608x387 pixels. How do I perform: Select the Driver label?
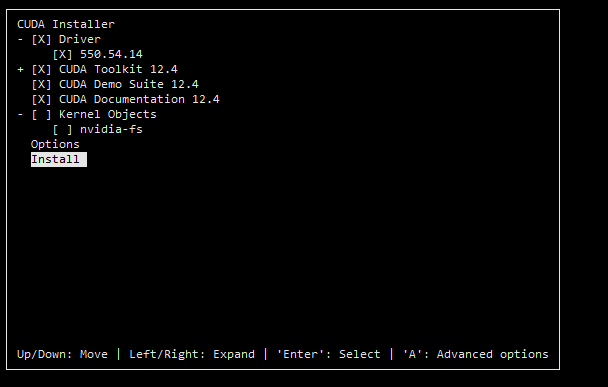click(x=79, y=39)
